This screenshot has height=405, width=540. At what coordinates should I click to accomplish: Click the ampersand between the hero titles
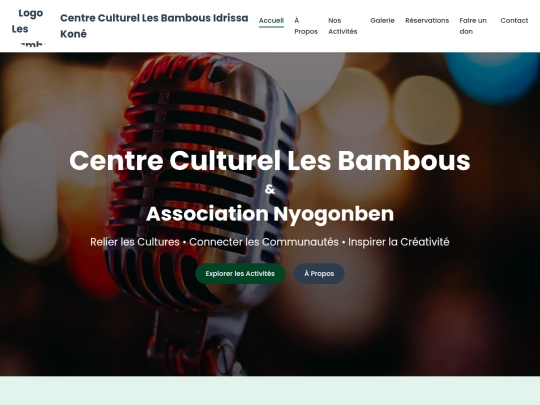coord(270,189)
